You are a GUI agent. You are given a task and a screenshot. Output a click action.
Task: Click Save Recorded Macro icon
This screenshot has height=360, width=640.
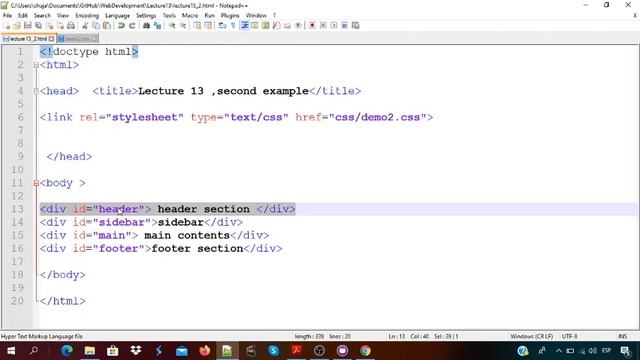point(356,26)
